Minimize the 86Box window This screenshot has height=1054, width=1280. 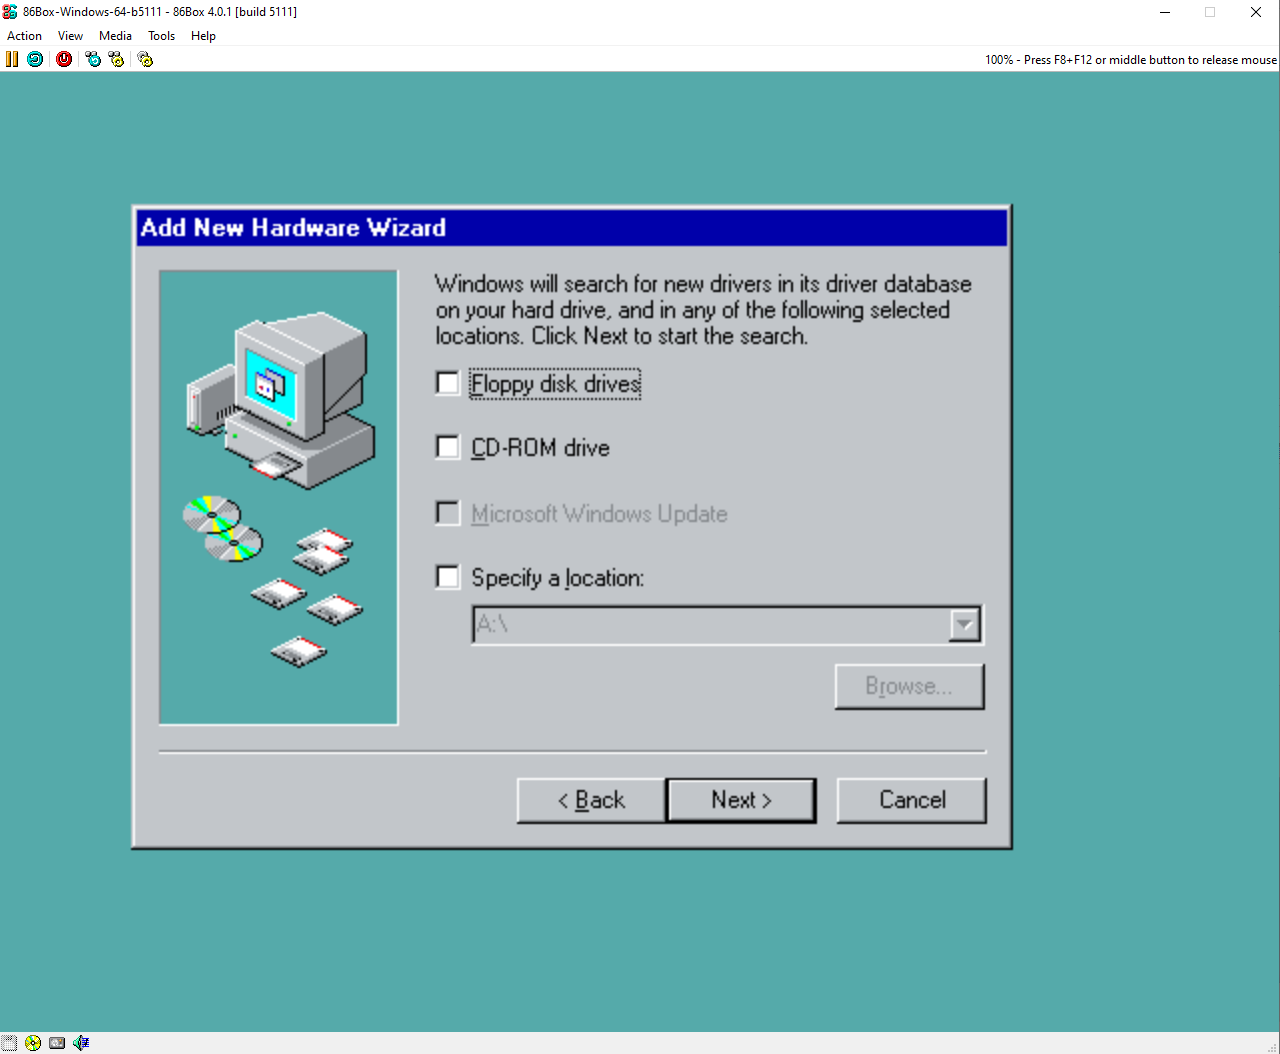click(x=1165, y=12)
